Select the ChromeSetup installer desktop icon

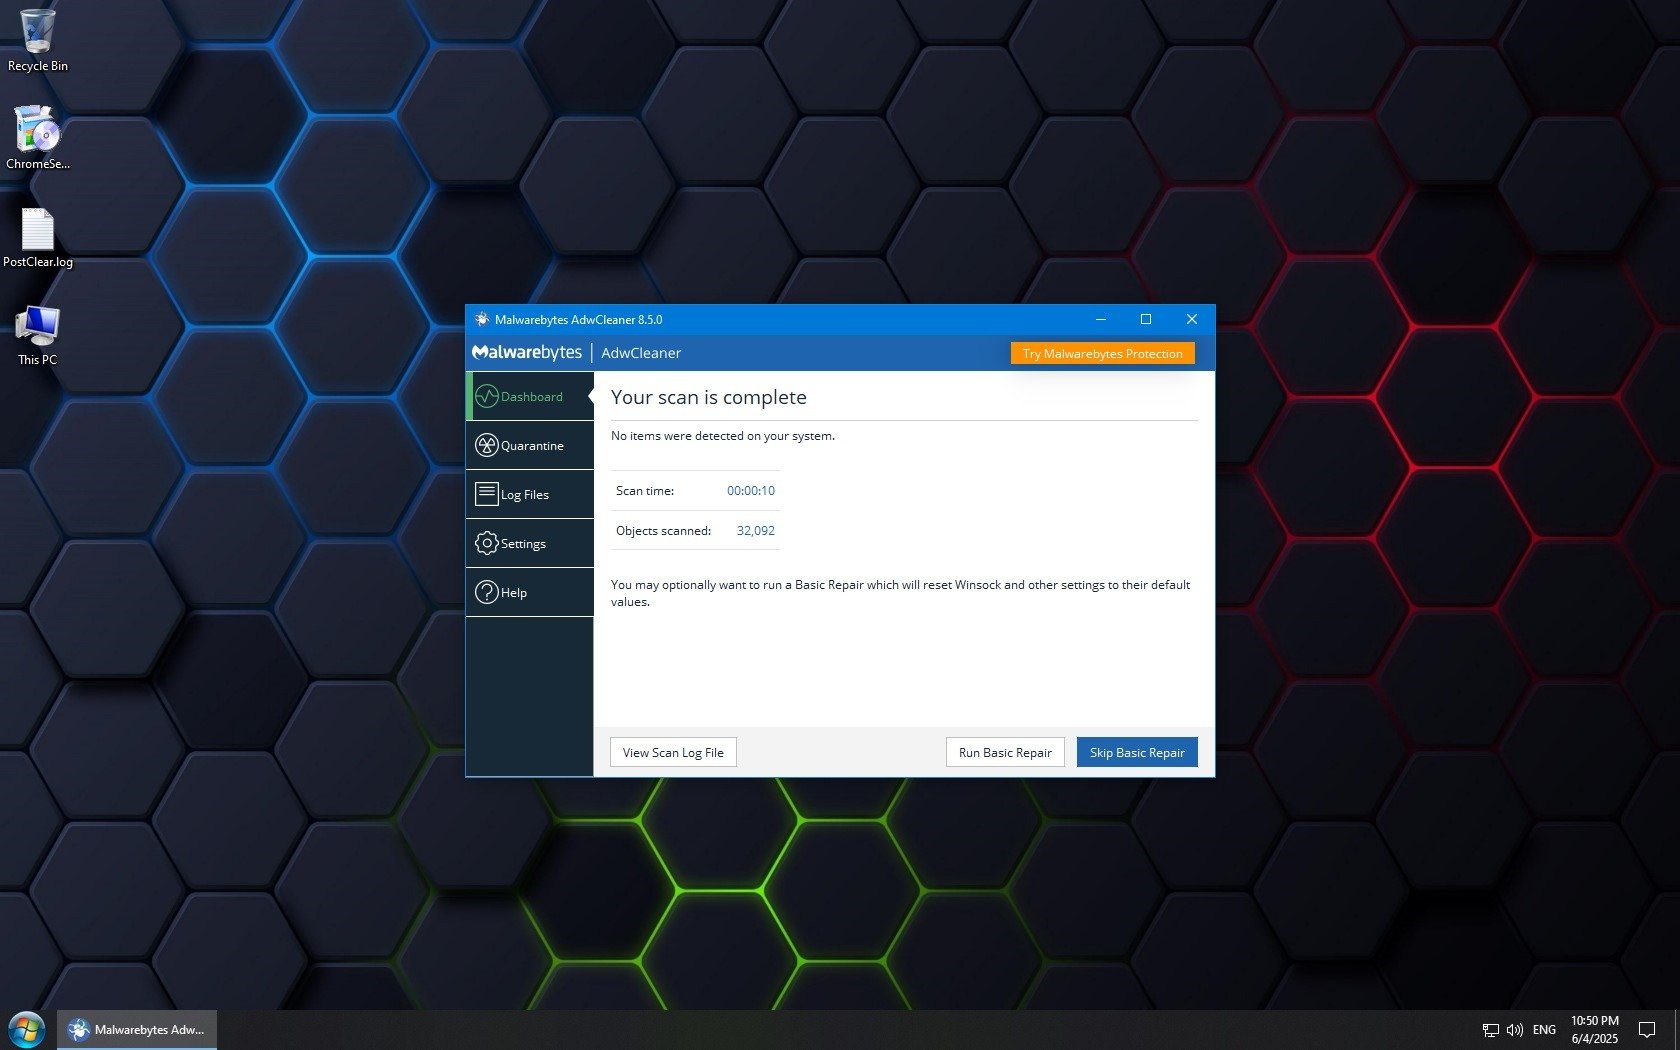point(38,138)
